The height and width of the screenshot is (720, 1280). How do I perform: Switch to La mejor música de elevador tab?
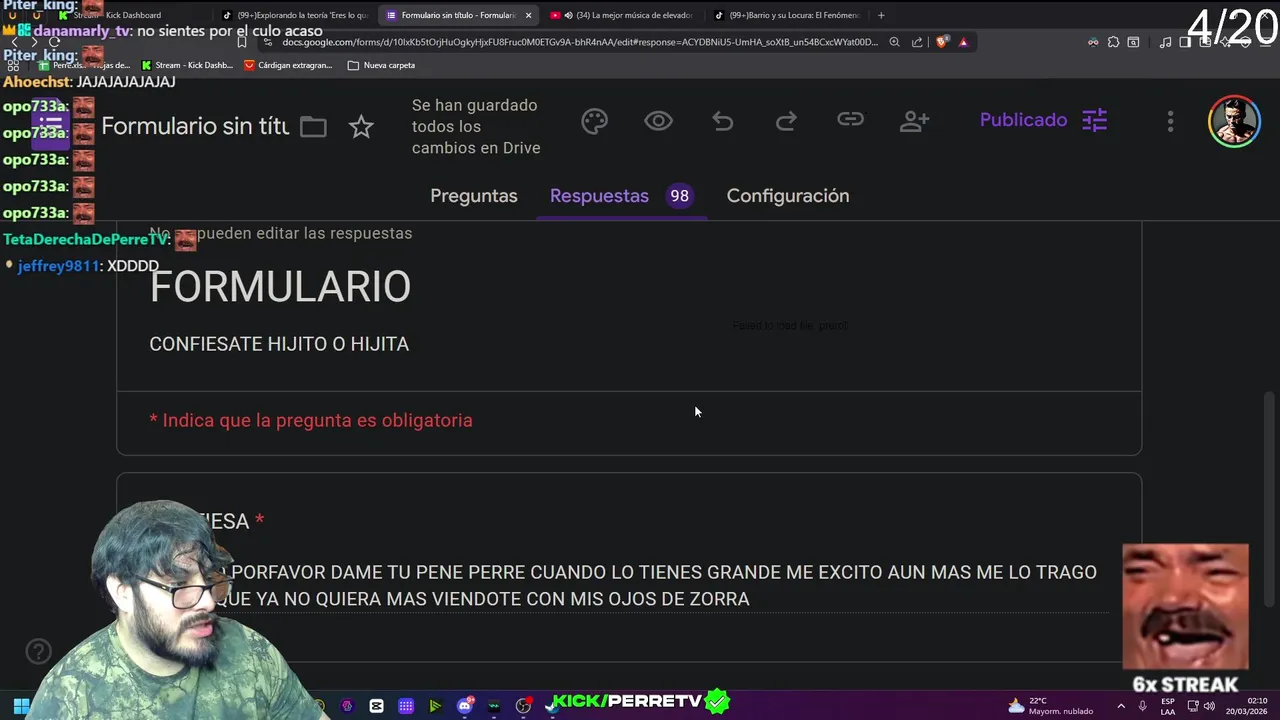click(x=624, y=15)
